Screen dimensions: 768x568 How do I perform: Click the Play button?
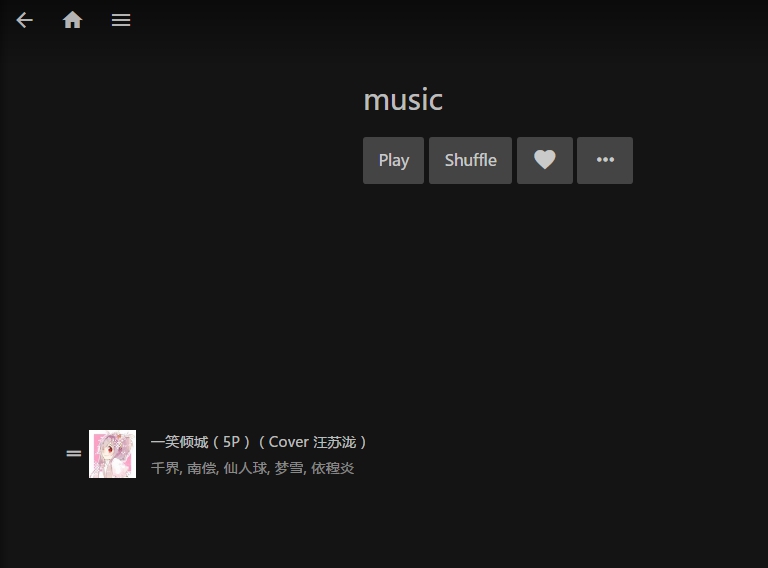pos(393,160)
